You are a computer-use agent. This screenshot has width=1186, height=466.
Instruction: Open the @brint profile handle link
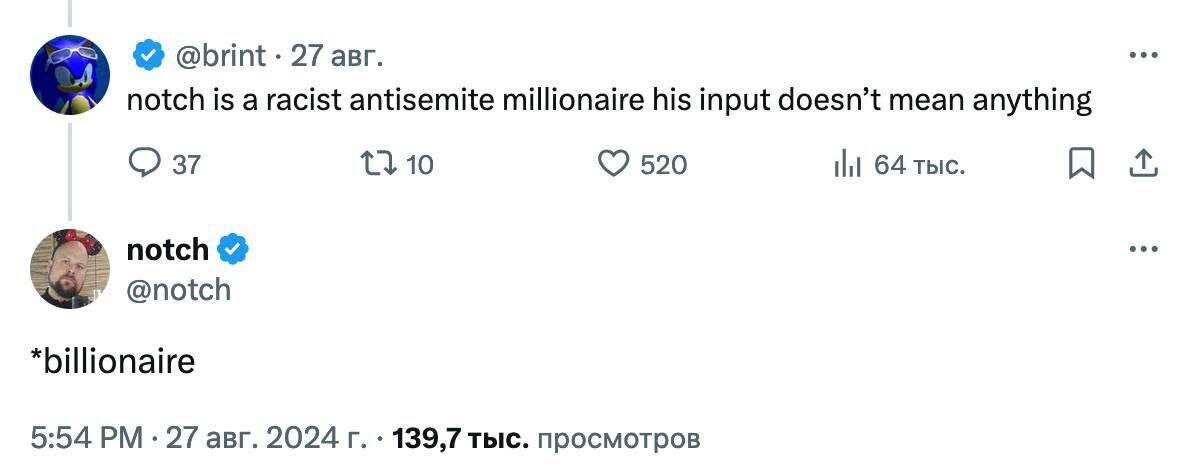coord(221,57)
